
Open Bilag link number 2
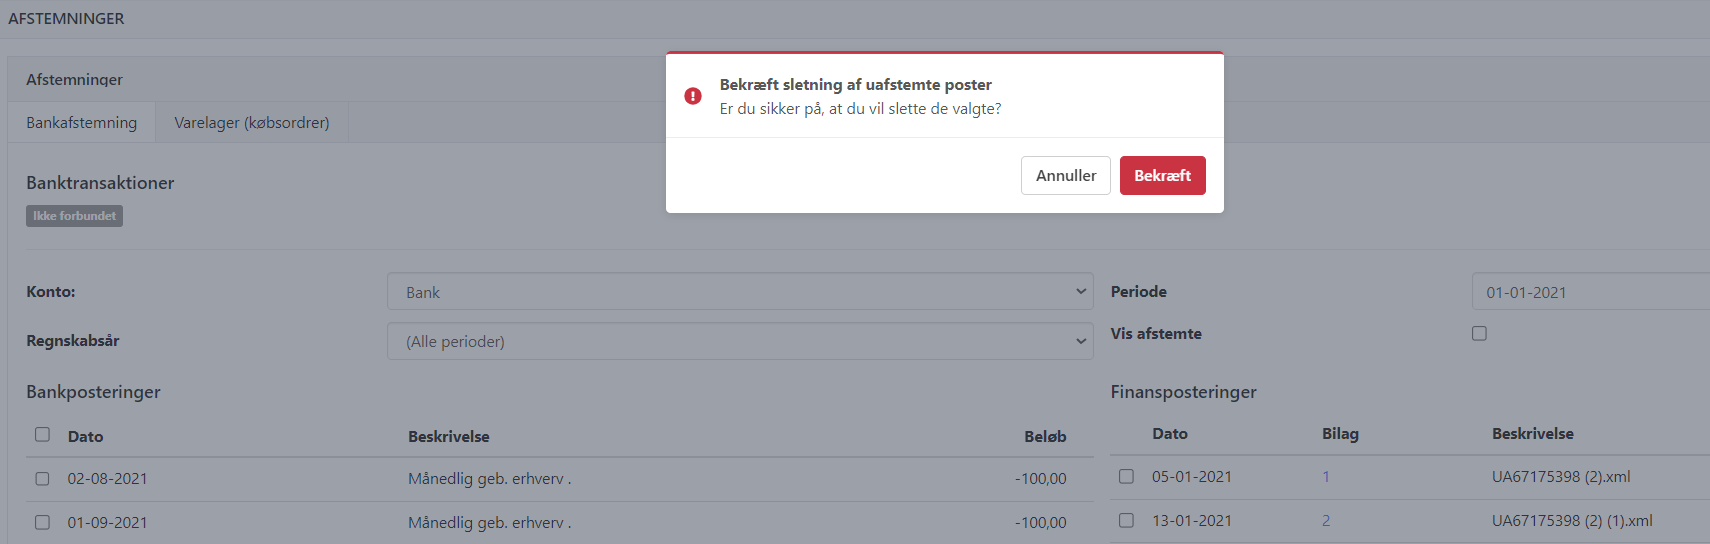pos(1326,521)
